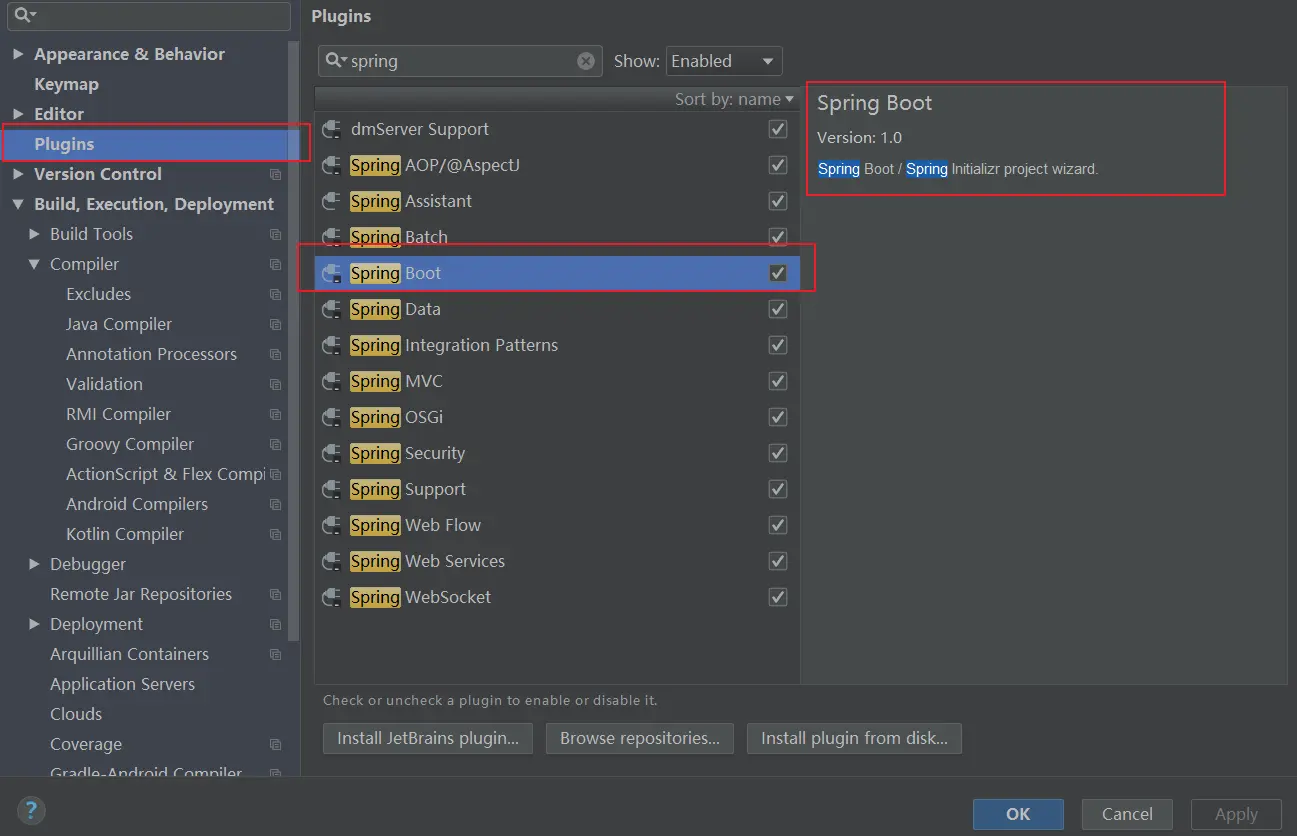Click the Spring Boot plugin icon
The image size is (1297, 836).
[331, 273]
